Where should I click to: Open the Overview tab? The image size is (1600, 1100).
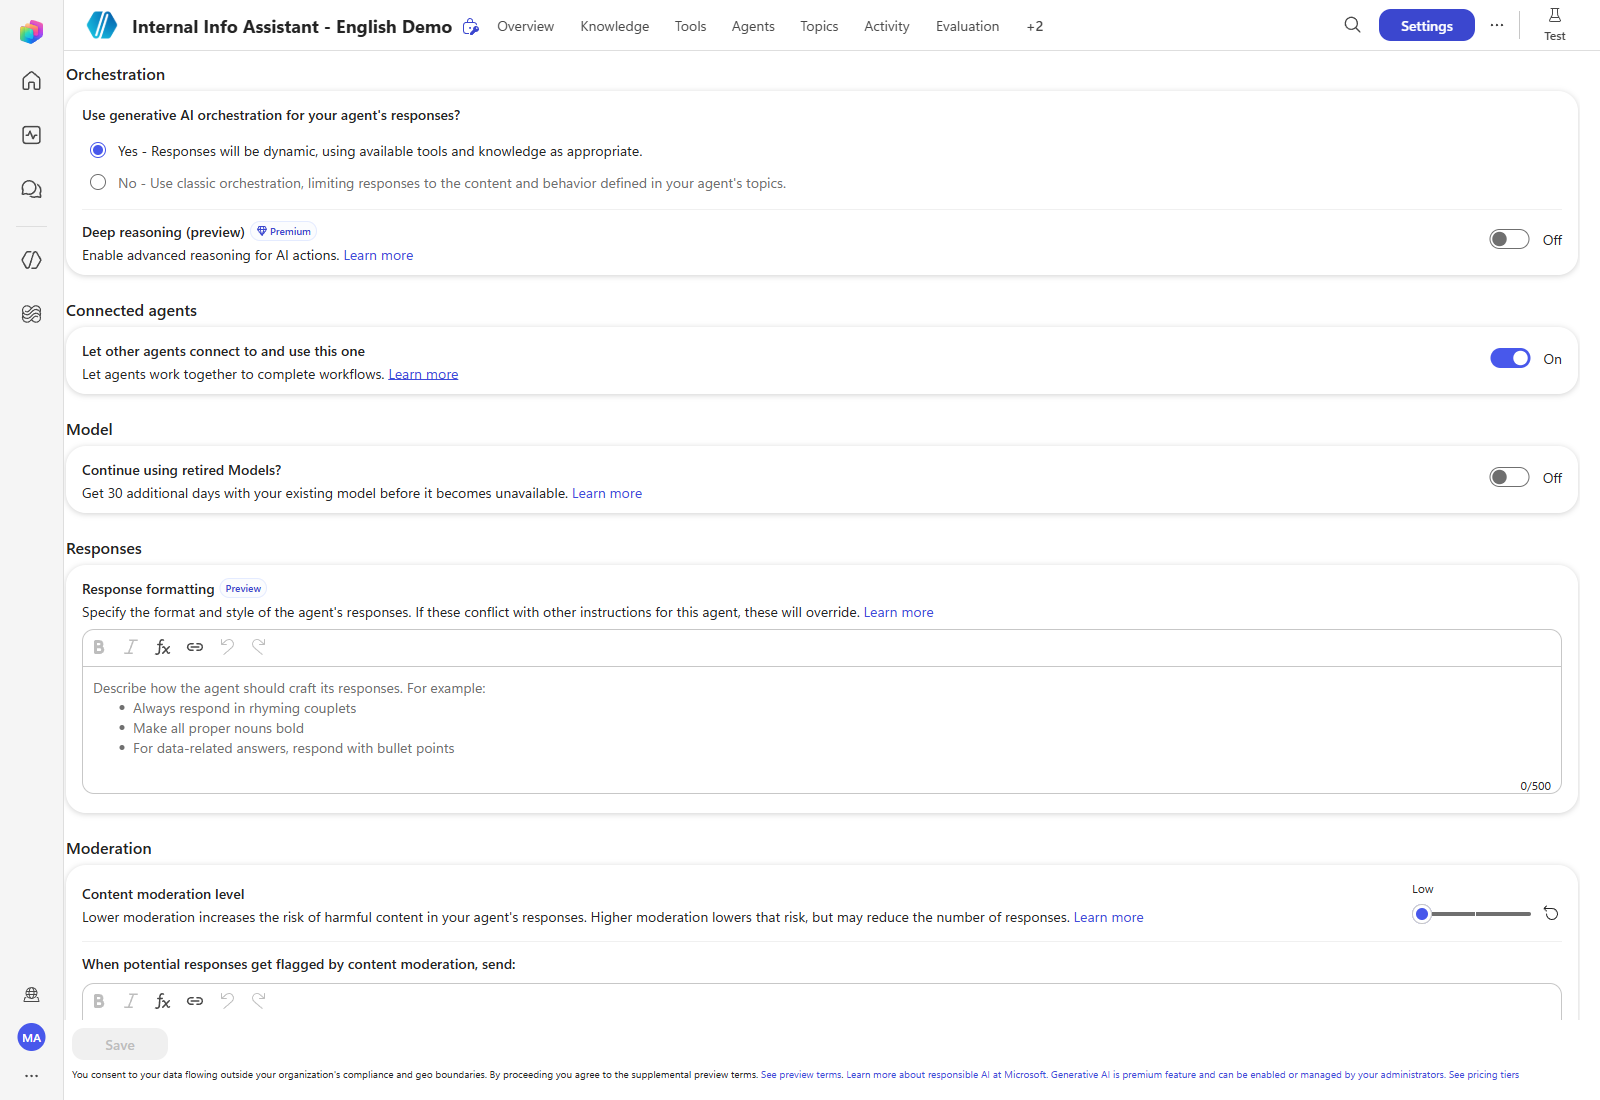(525, 26)
